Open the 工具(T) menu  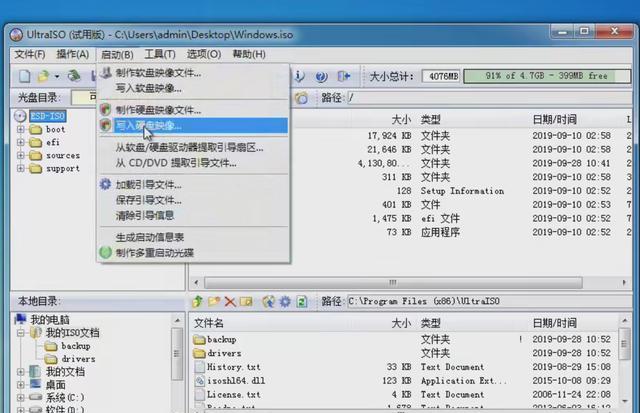pyautogui.click(x=160, y=54)
